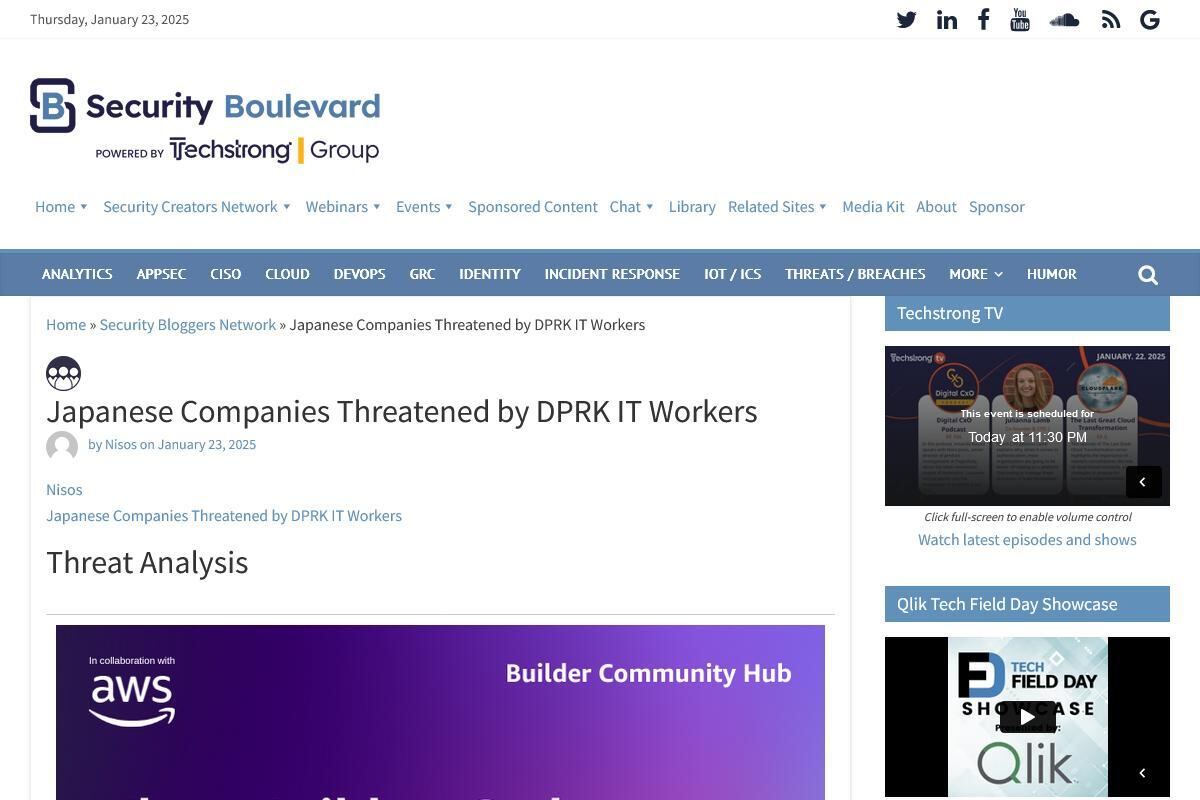Open the Library menu item

click(x=692, y=207)
